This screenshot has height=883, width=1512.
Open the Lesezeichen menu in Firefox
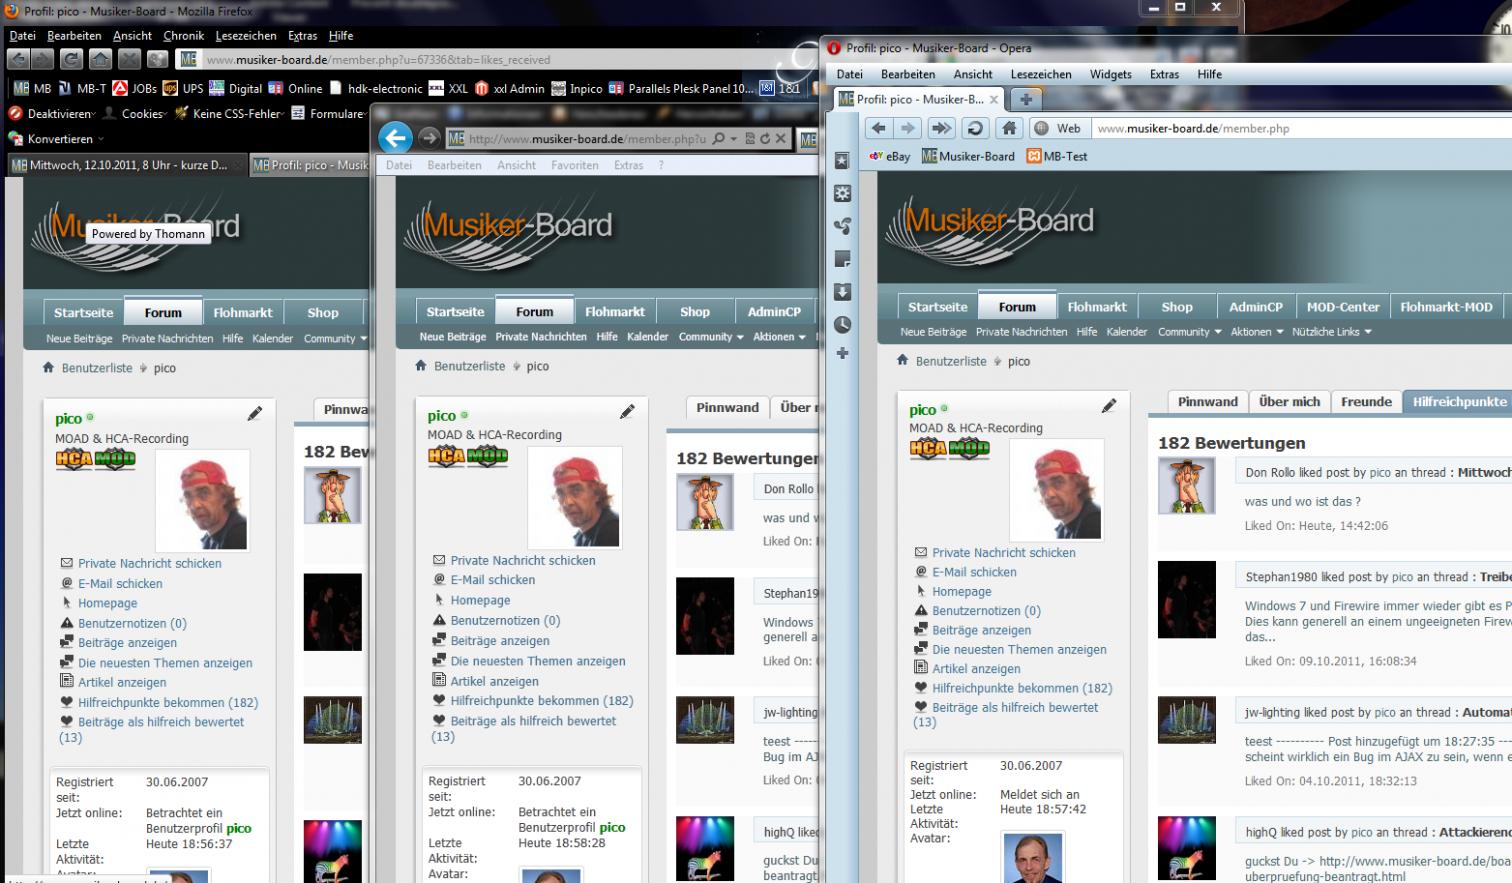coord(246,36)
